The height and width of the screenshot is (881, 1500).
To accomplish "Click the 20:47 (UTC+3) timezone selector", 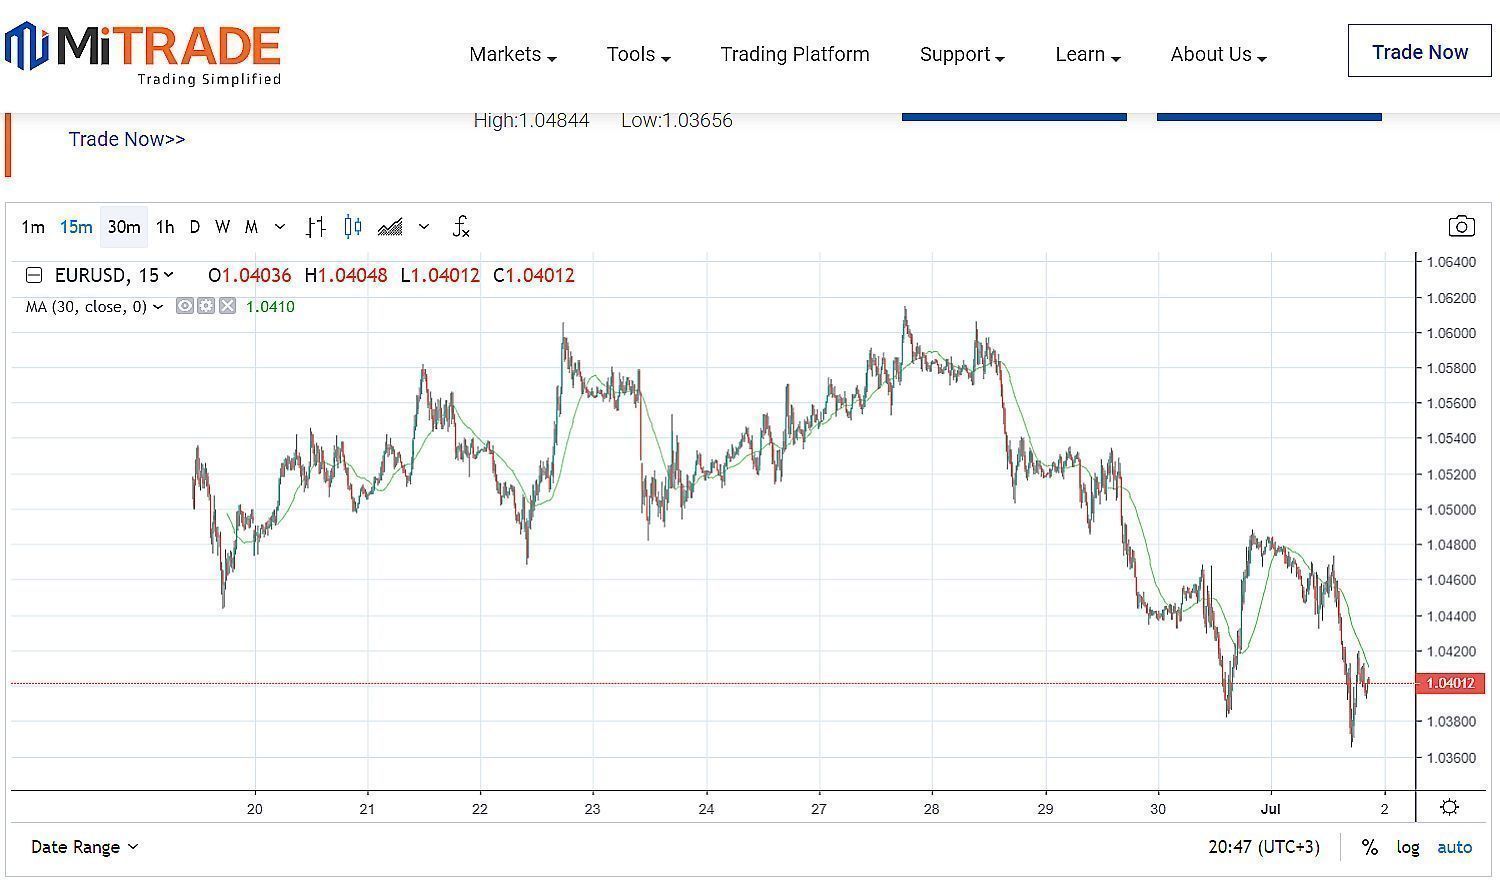I will pyautogui.click(x=1263, y=847).
